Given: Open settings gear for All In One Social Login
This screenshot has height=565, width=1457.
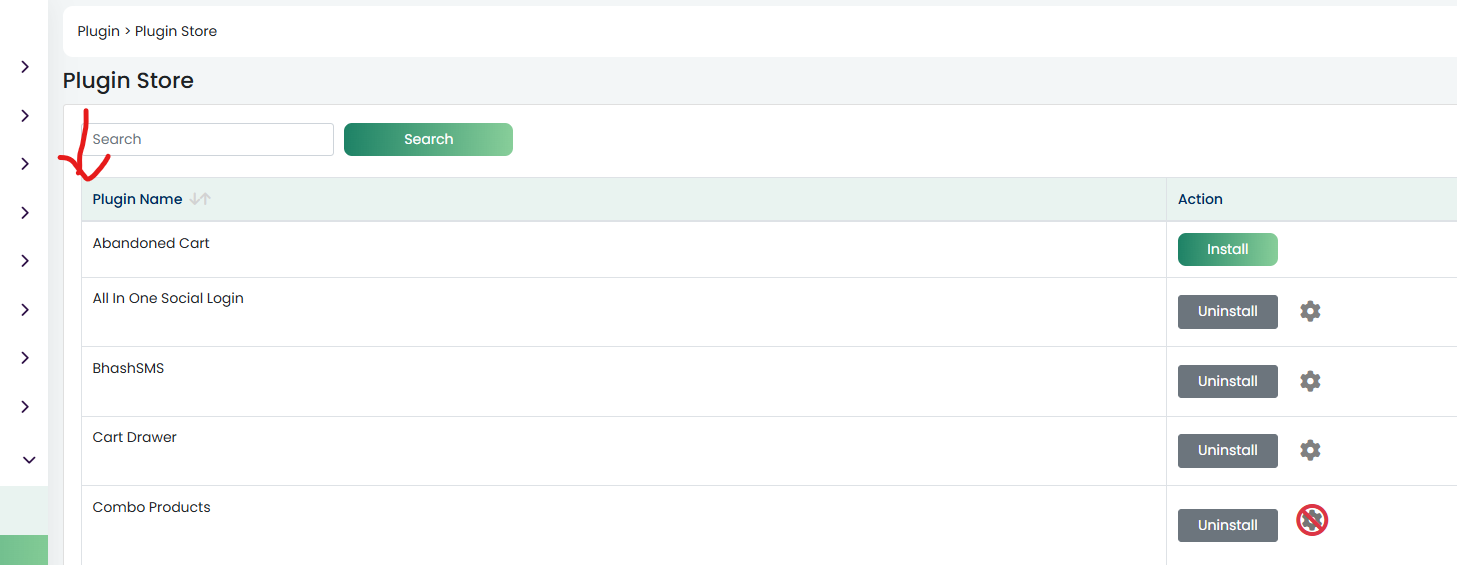Looking at the screenshot, I should click(1310, 311).
